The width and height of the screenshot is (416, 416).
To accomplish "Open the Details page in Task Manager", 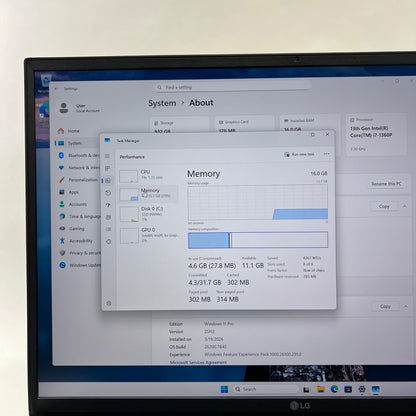I will pos(108,229).
